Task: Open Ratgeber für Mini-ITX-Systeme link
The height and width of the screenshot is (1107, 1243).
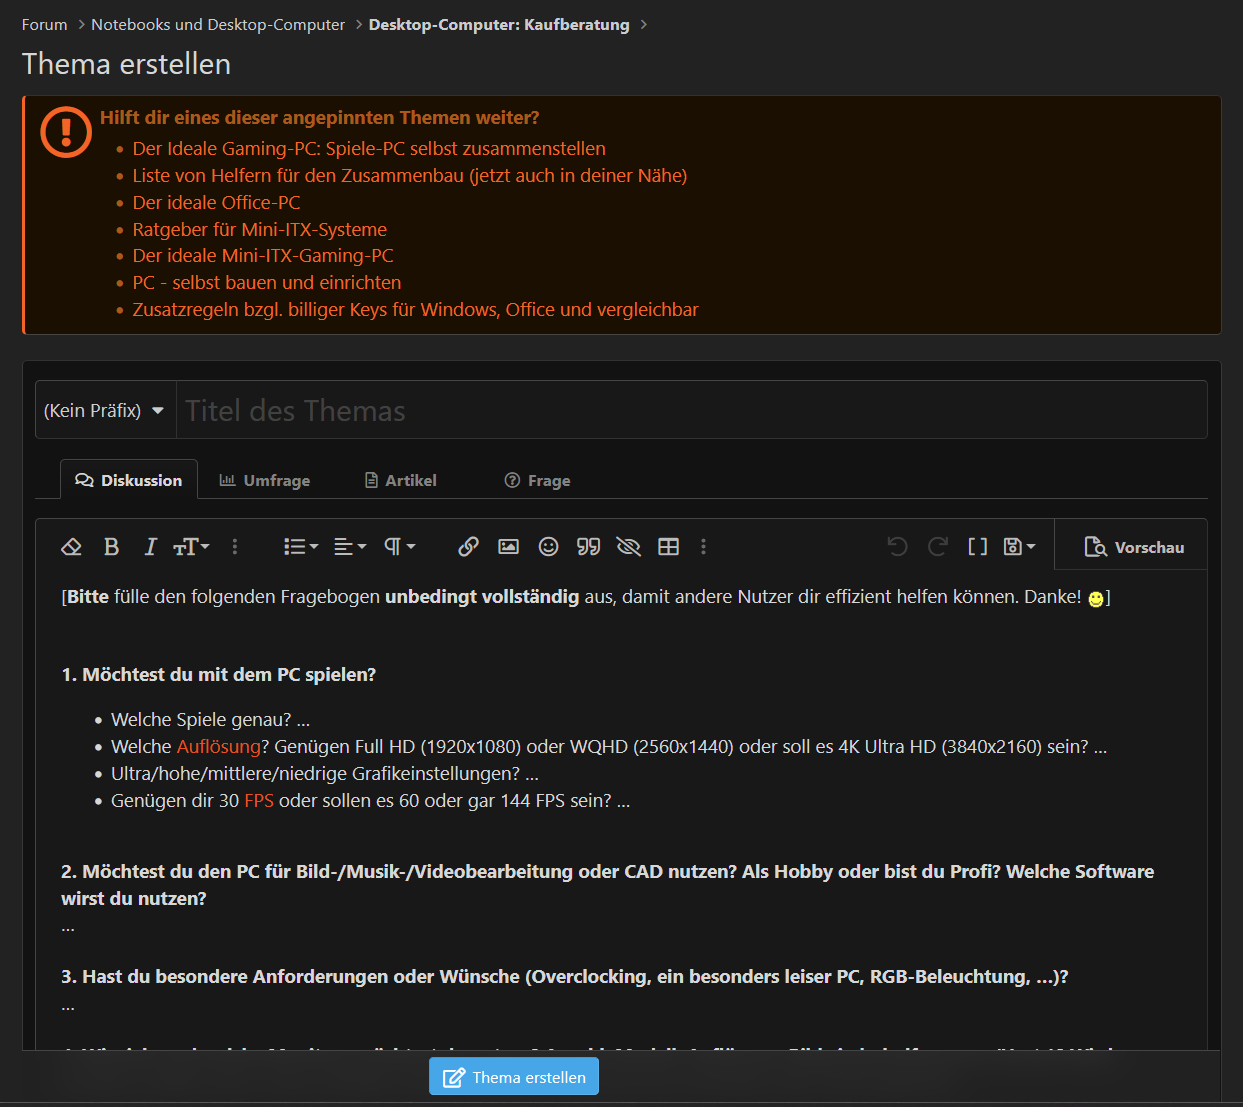Action: [x=260, y=230]
